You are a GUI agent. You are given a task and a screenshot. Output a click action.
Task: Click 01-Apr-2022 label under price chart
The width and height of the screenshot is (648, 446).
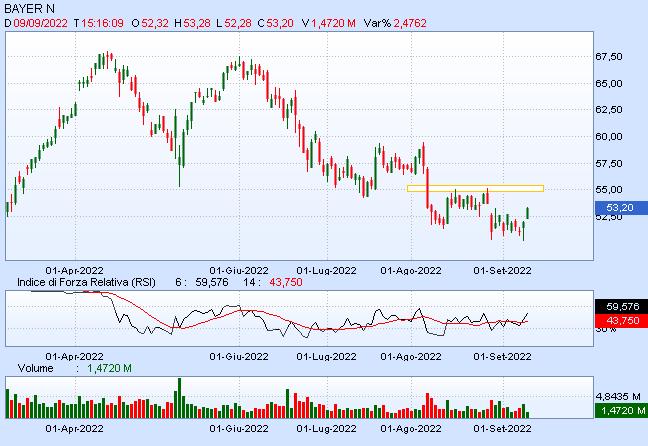pyautogui.click(x=74, y=271)
